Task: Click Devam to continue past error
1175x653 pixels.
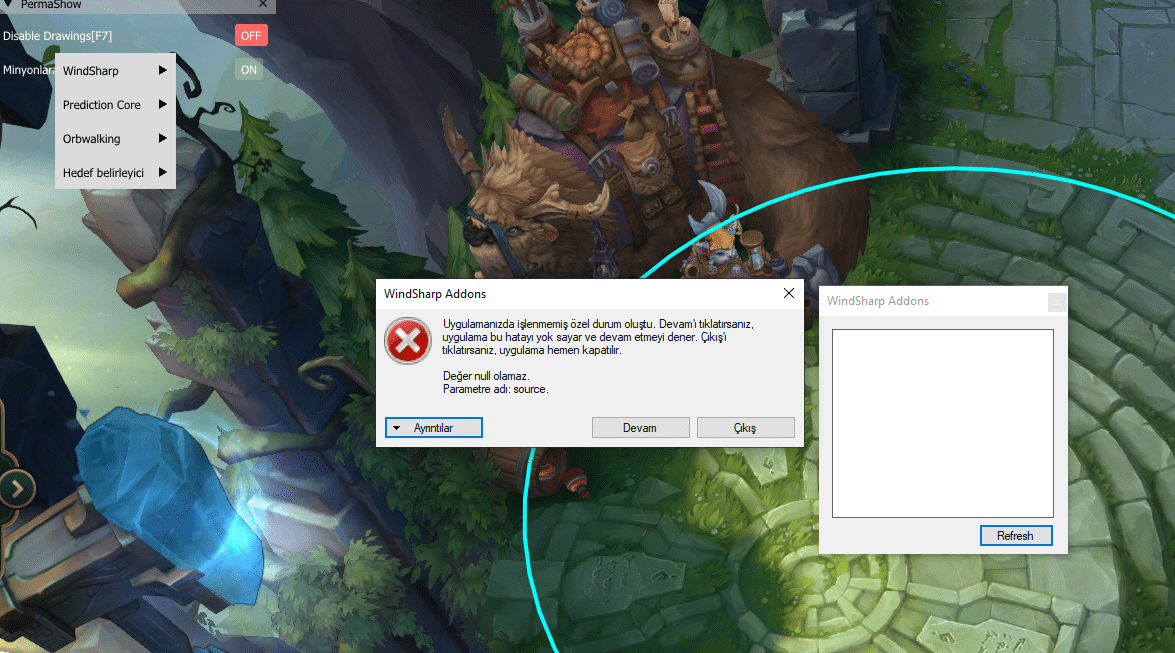Action: click(640, 427)
